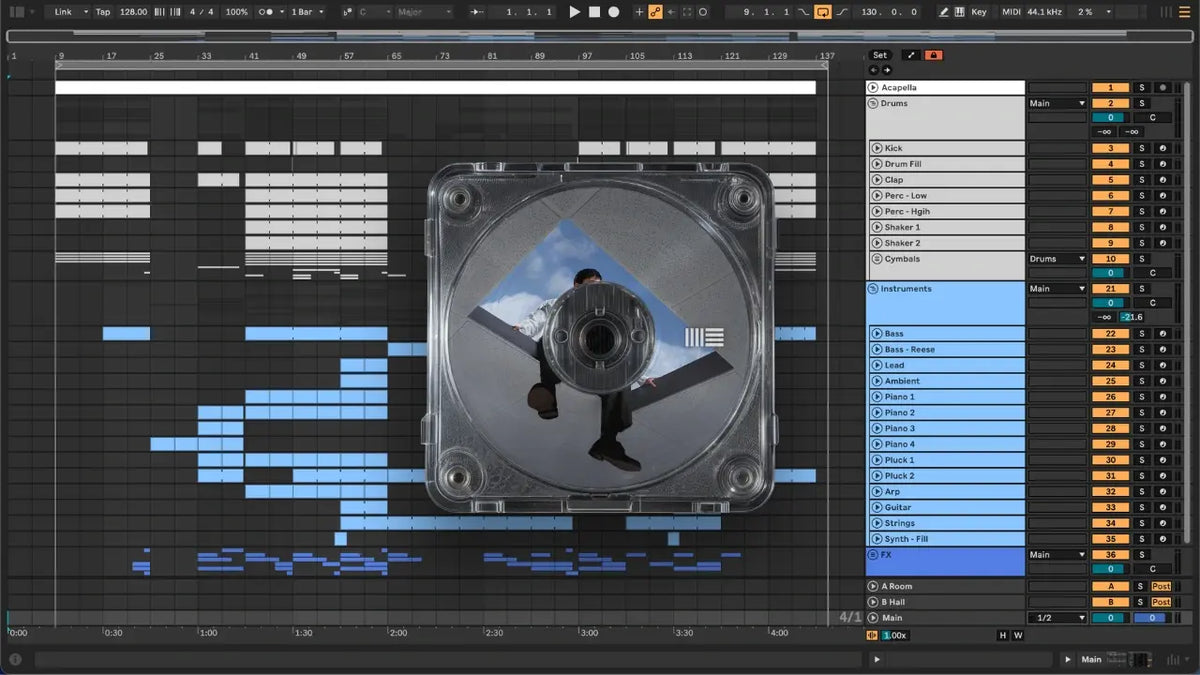Toggle the Key map mode switch
1200x675 pixels.
click(978, 12)
